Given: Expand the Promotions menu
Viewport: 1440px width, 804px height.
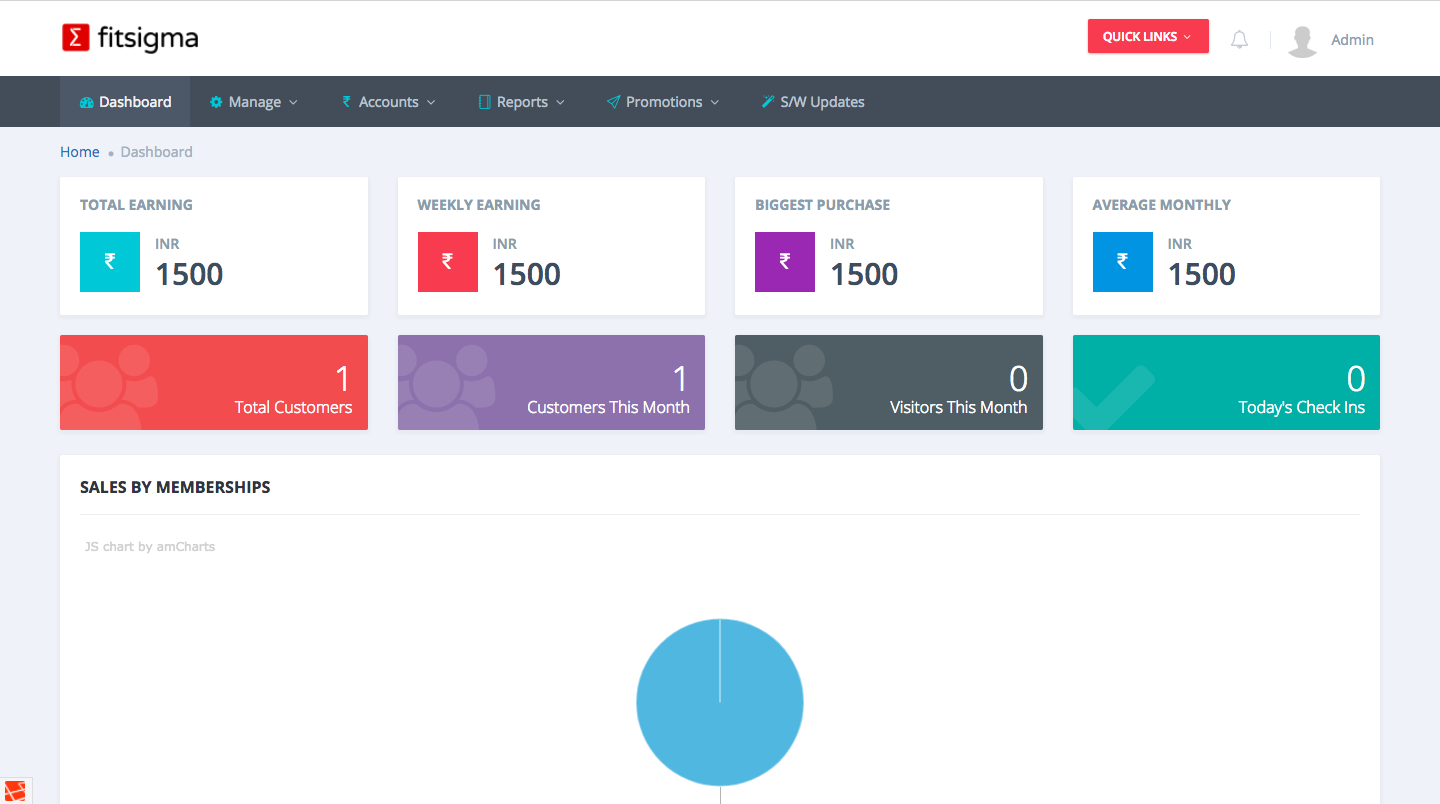Looking at the screenshot, I should pos(663,102).
